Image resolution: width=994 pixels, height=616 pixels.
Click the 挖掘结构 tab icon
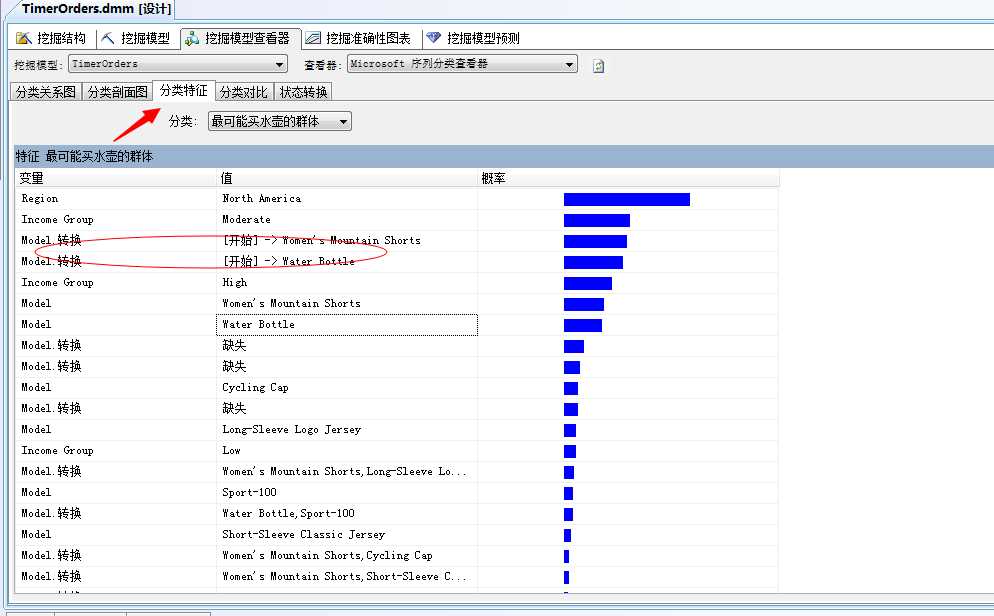24,39
